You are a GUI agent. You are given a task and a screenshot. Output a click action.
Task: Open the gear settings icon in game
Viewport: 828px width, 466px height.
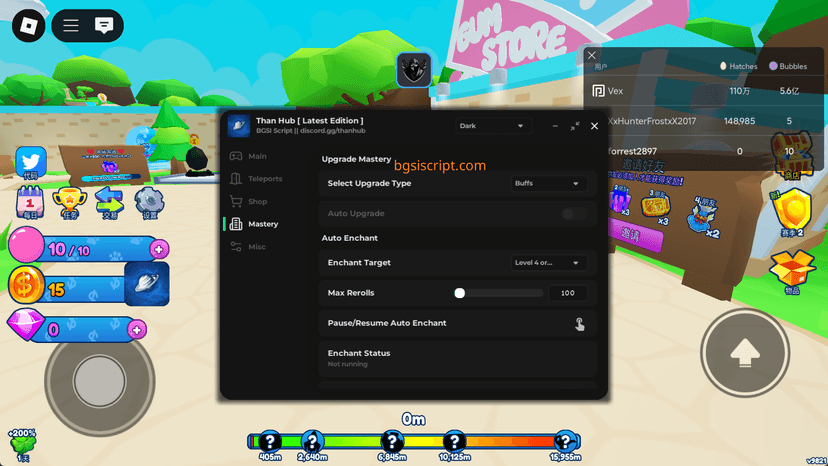coord(149,202)
